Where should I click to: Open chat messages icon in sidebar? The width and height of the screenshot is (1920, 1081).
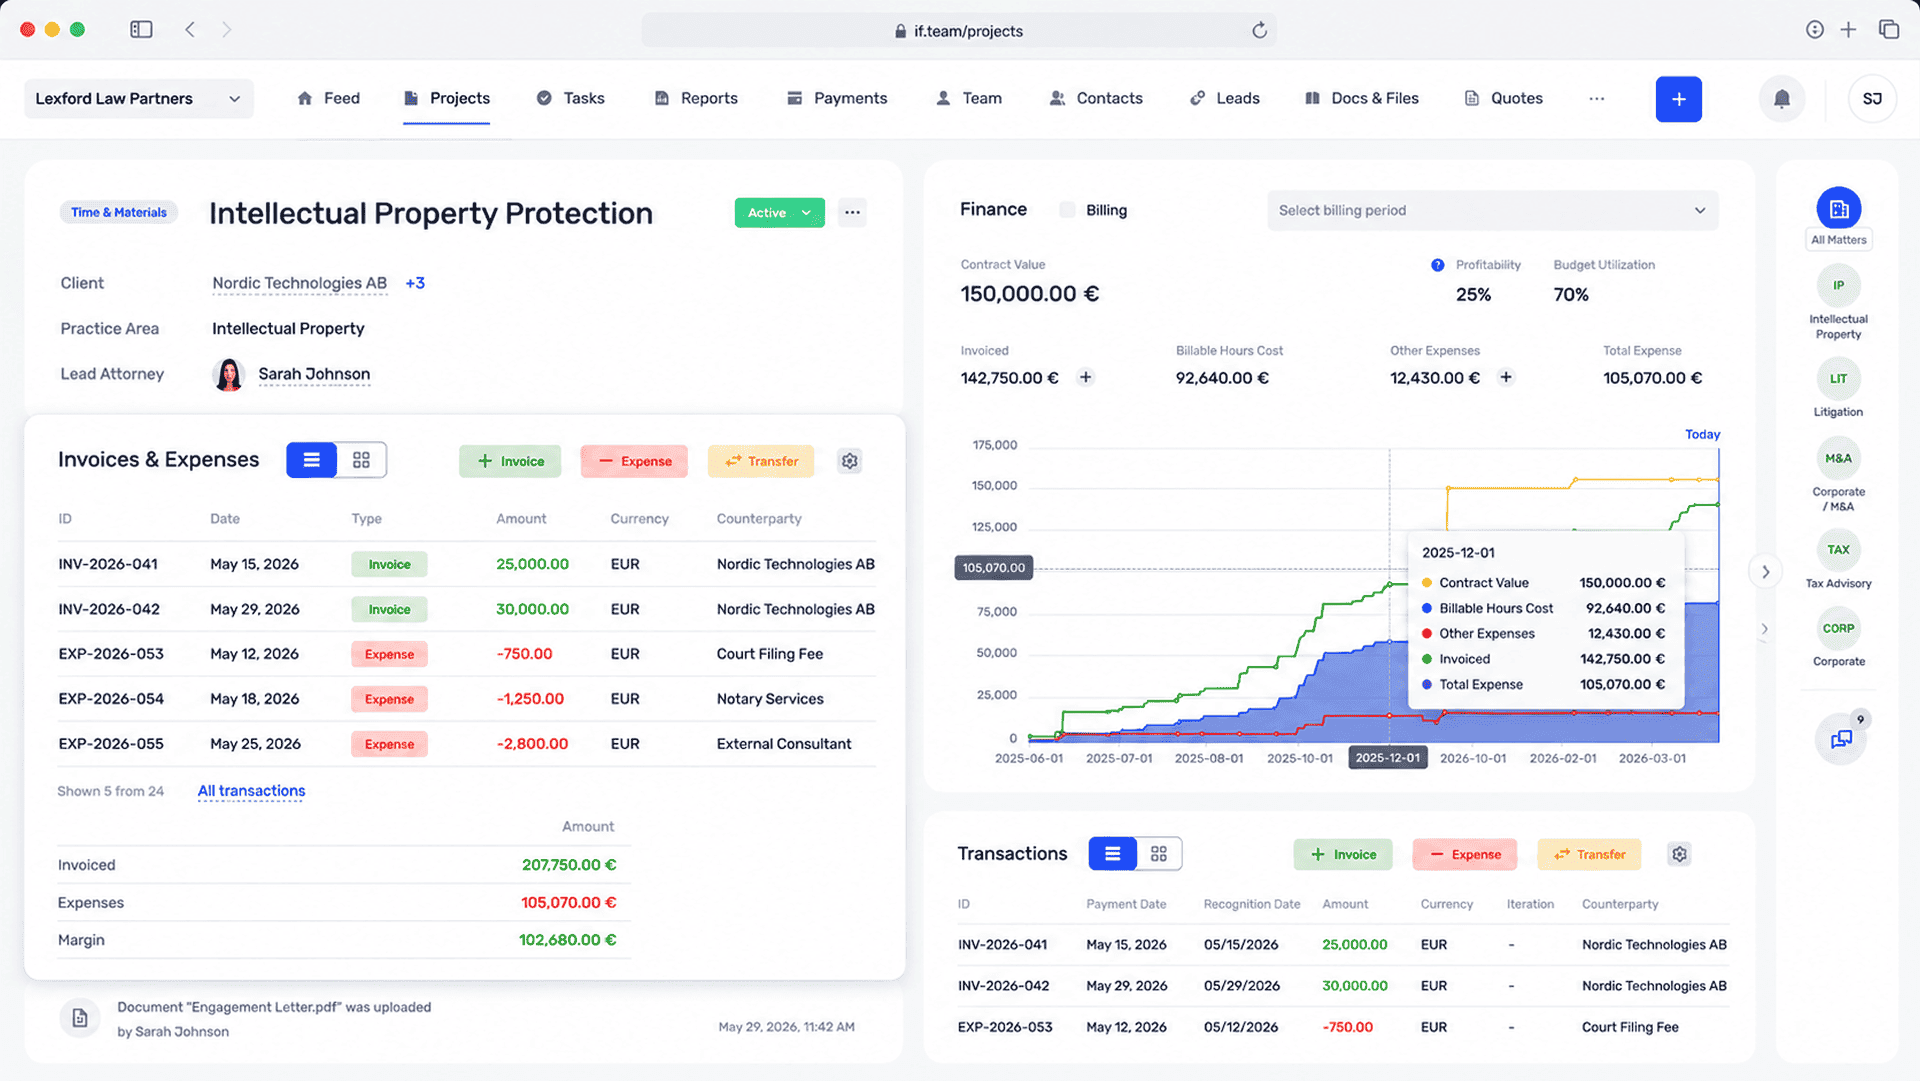click(1841, 739)
